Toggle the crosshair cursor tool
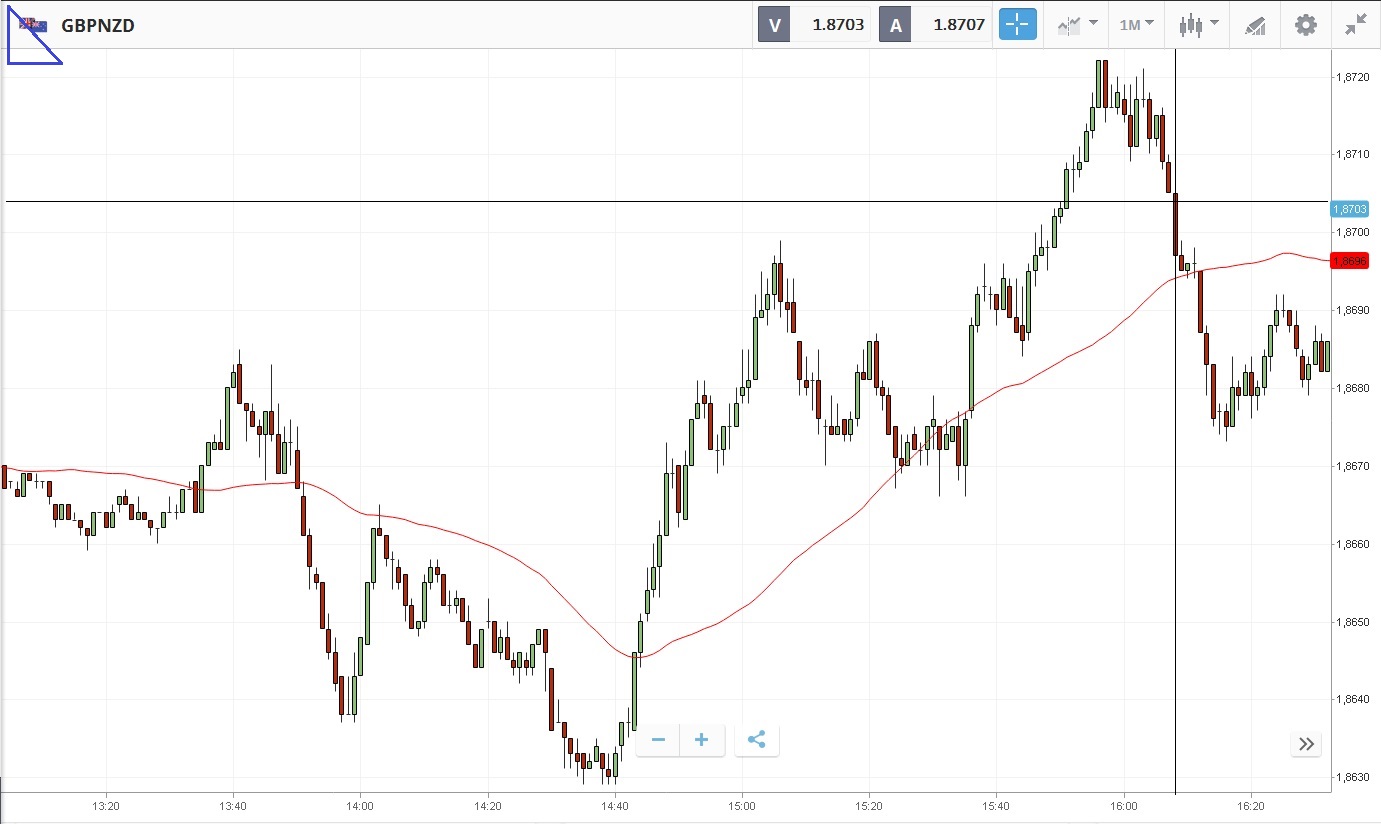Viewport: 1381px width, 824px height. pyautogui.click(x=1018, y=25)
